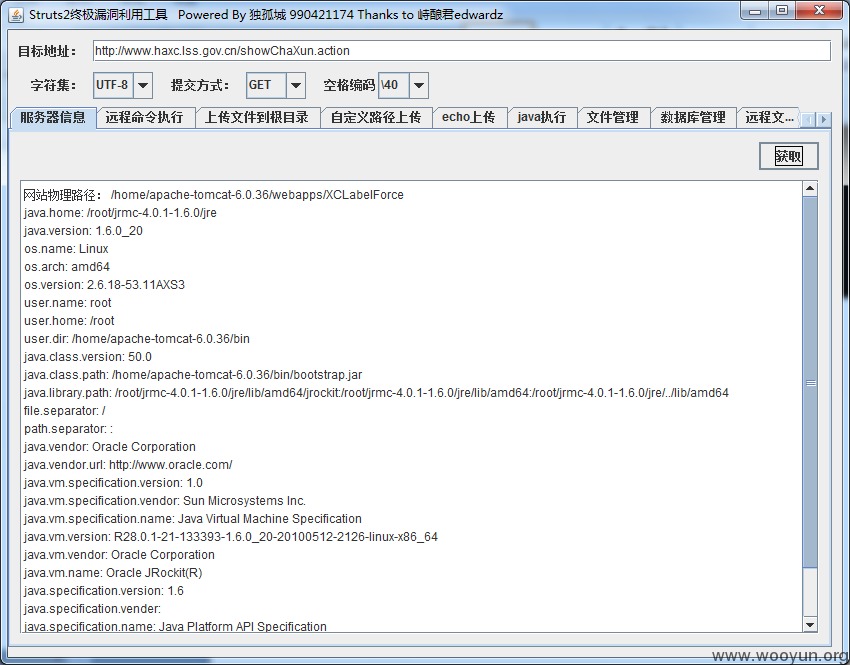Click the output panel vertical scrollbar thumb

(810, 383)
